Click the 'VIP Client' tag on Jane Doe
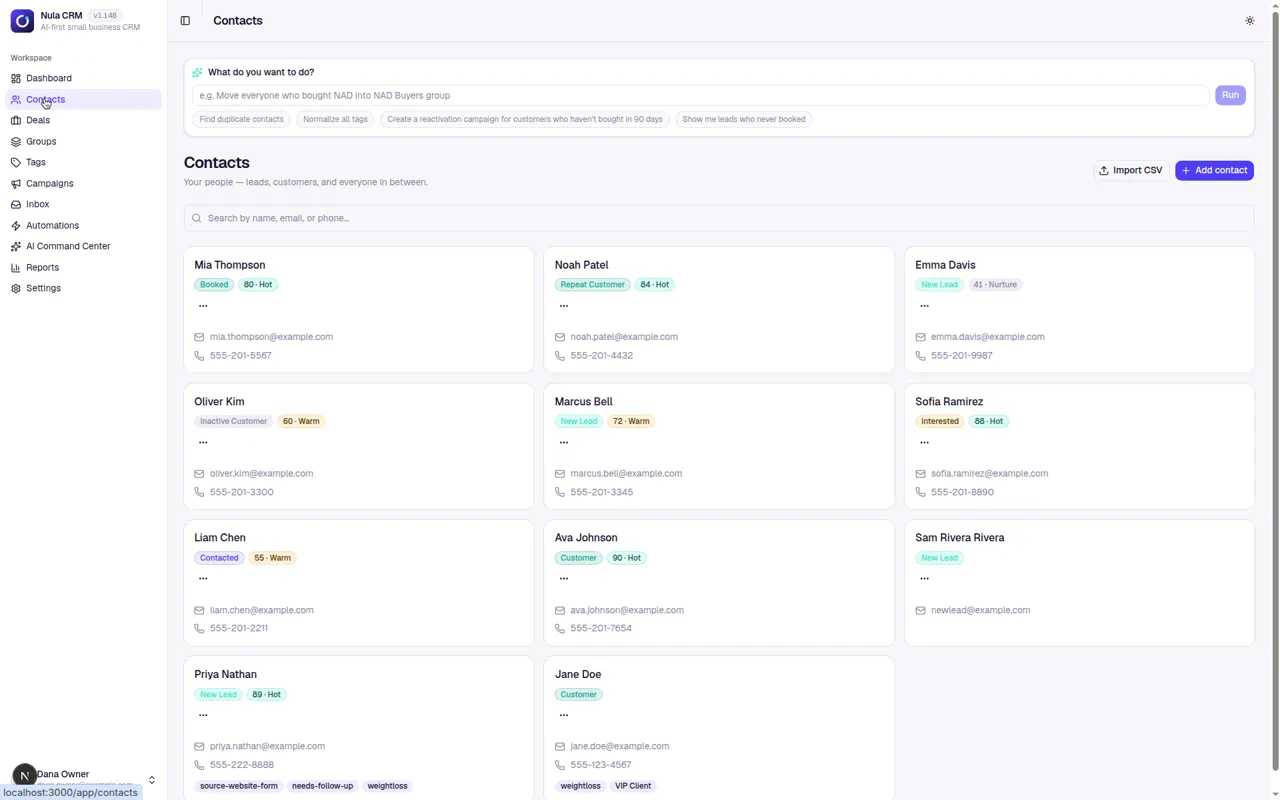The width and height of the screenshot is (1280, 800). click(x=633, y=786)
